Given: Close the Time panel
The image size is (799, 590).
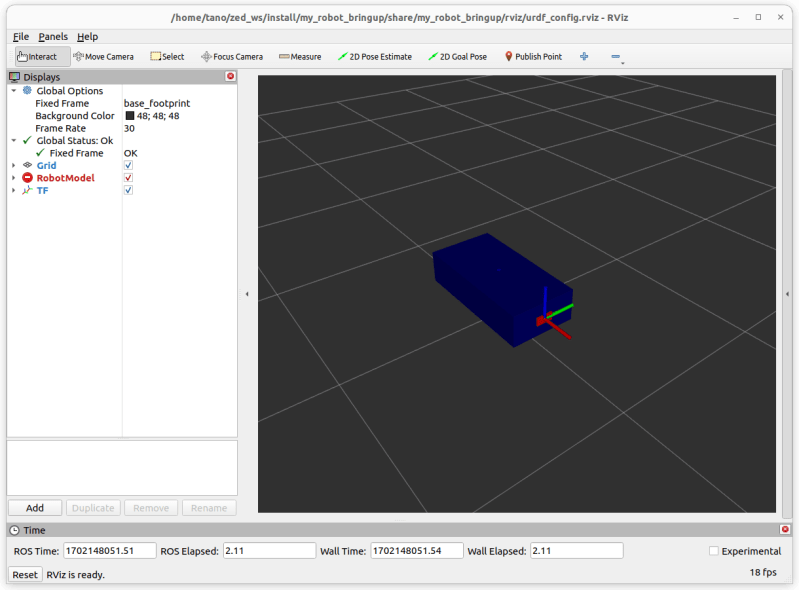Looking at the screenshot, I should click(x=785, y=529).
